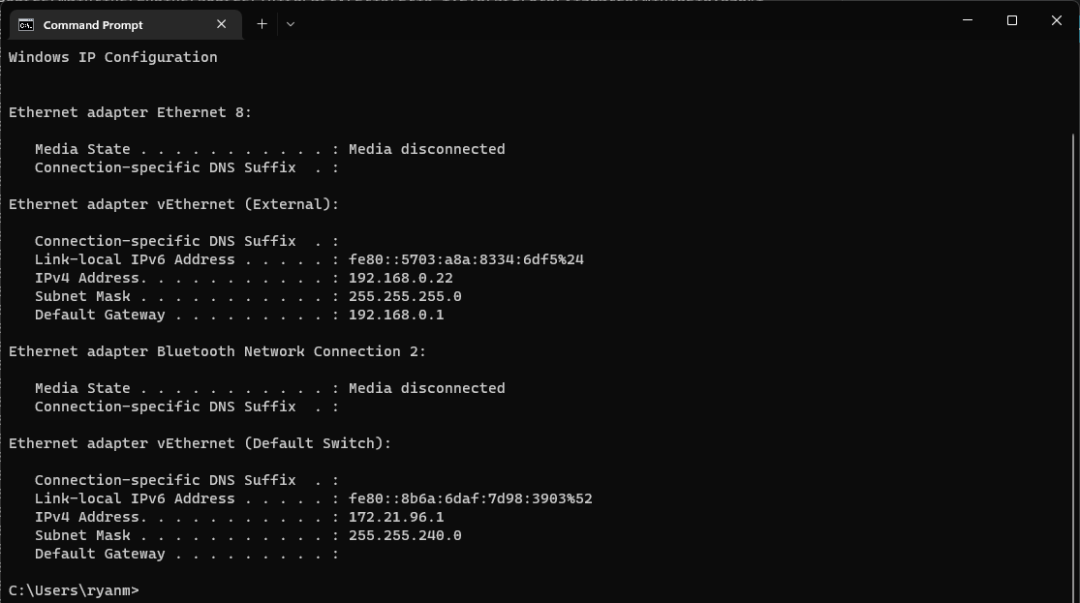Image resolution: width=1080 pixels, height=603 pixels.
Task: Click the Windows IP Configuration heading
Action: [113, 57]
